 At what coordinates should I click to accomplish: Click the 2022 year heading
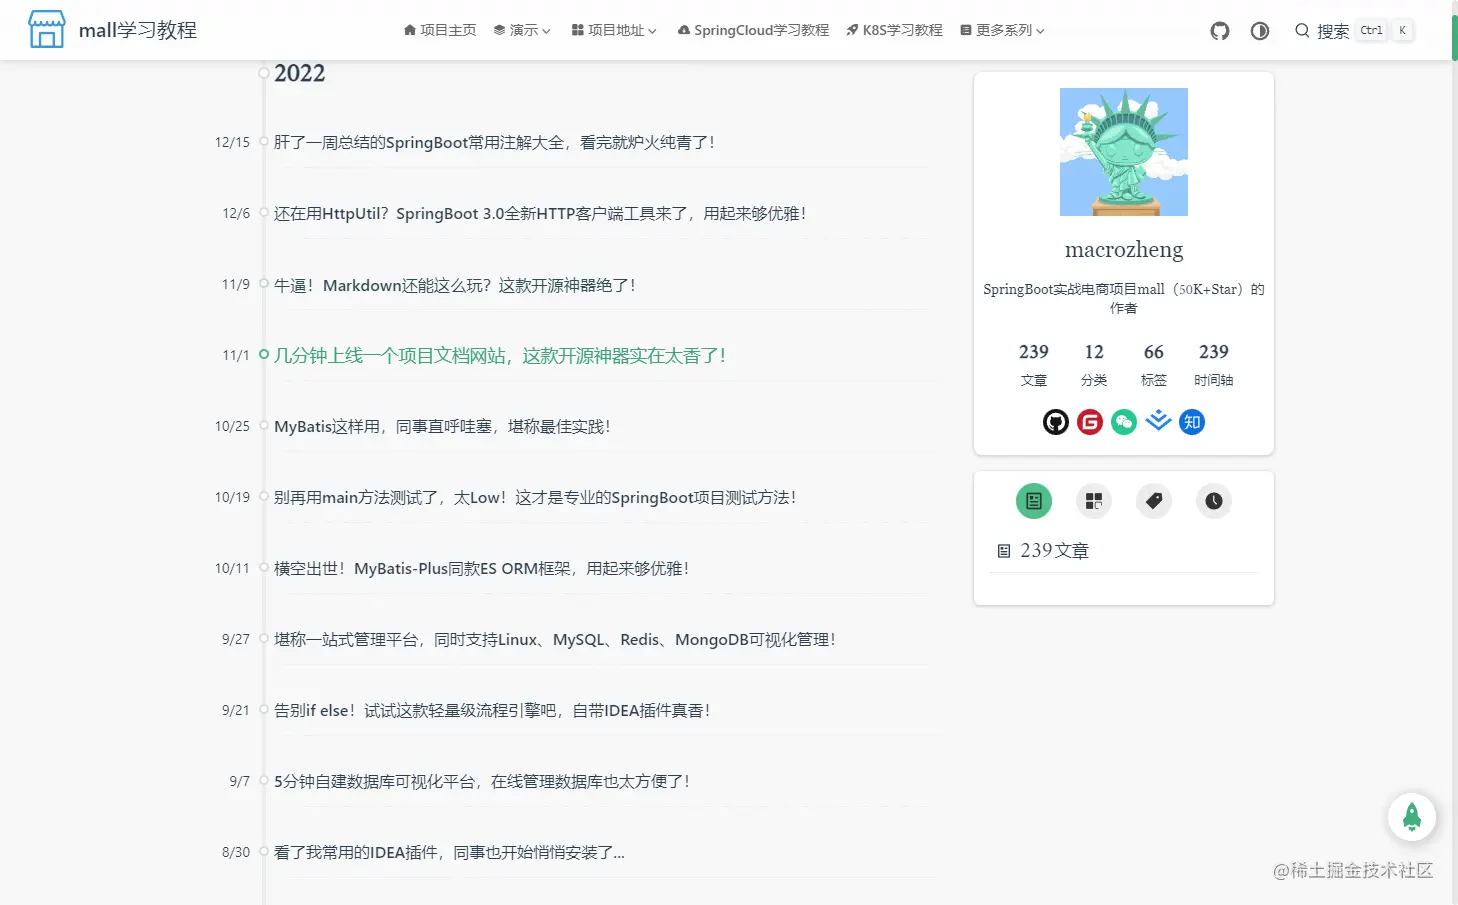300,74
